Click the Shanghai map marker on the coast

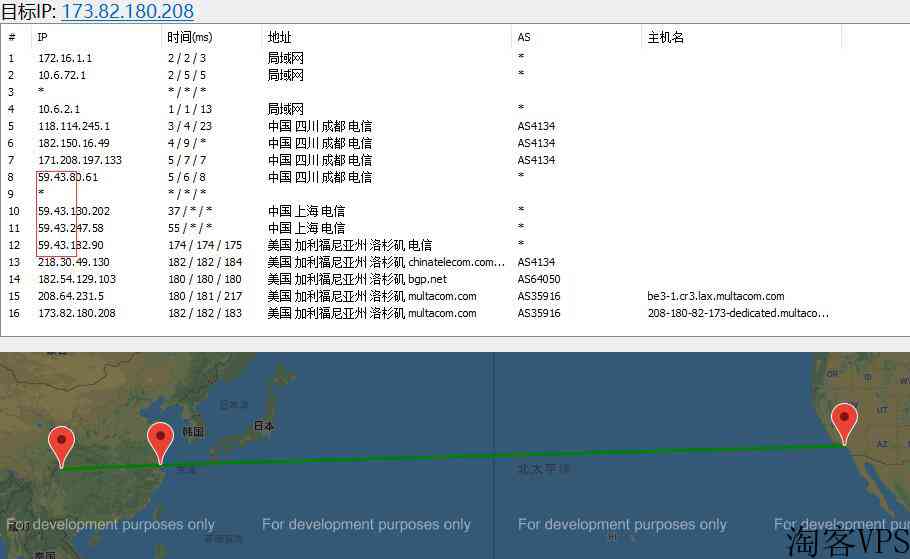tap(160, 440)
